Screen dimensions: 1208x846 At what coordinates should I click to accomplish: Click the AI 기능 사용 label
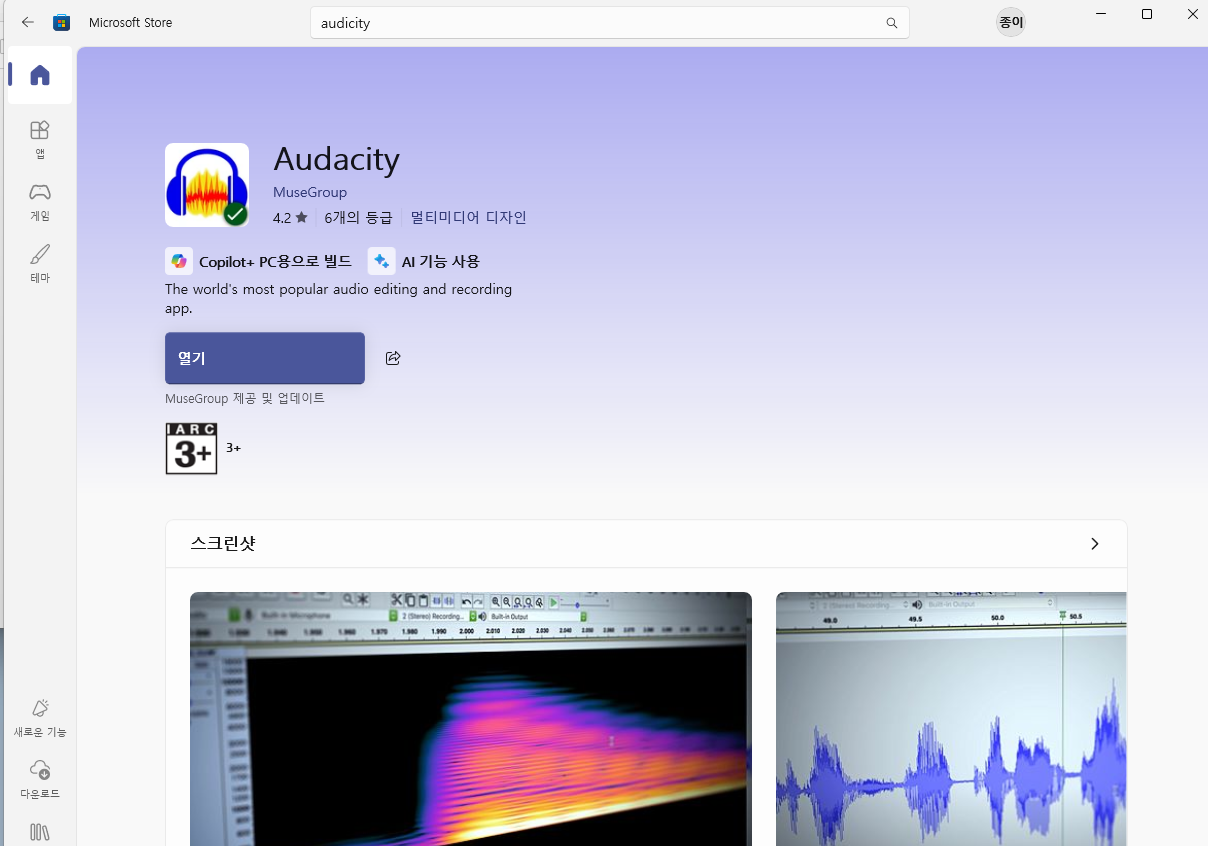coord(441,261)
